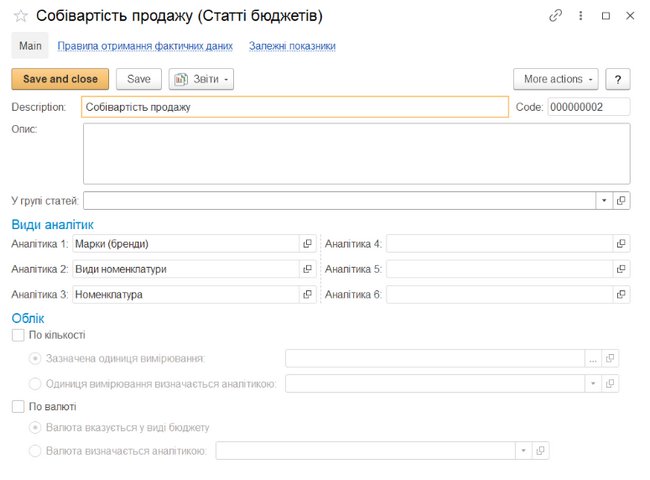Click inside the Опис text area
The width and height of the screenshot is (650, 480).
(355, 153)
